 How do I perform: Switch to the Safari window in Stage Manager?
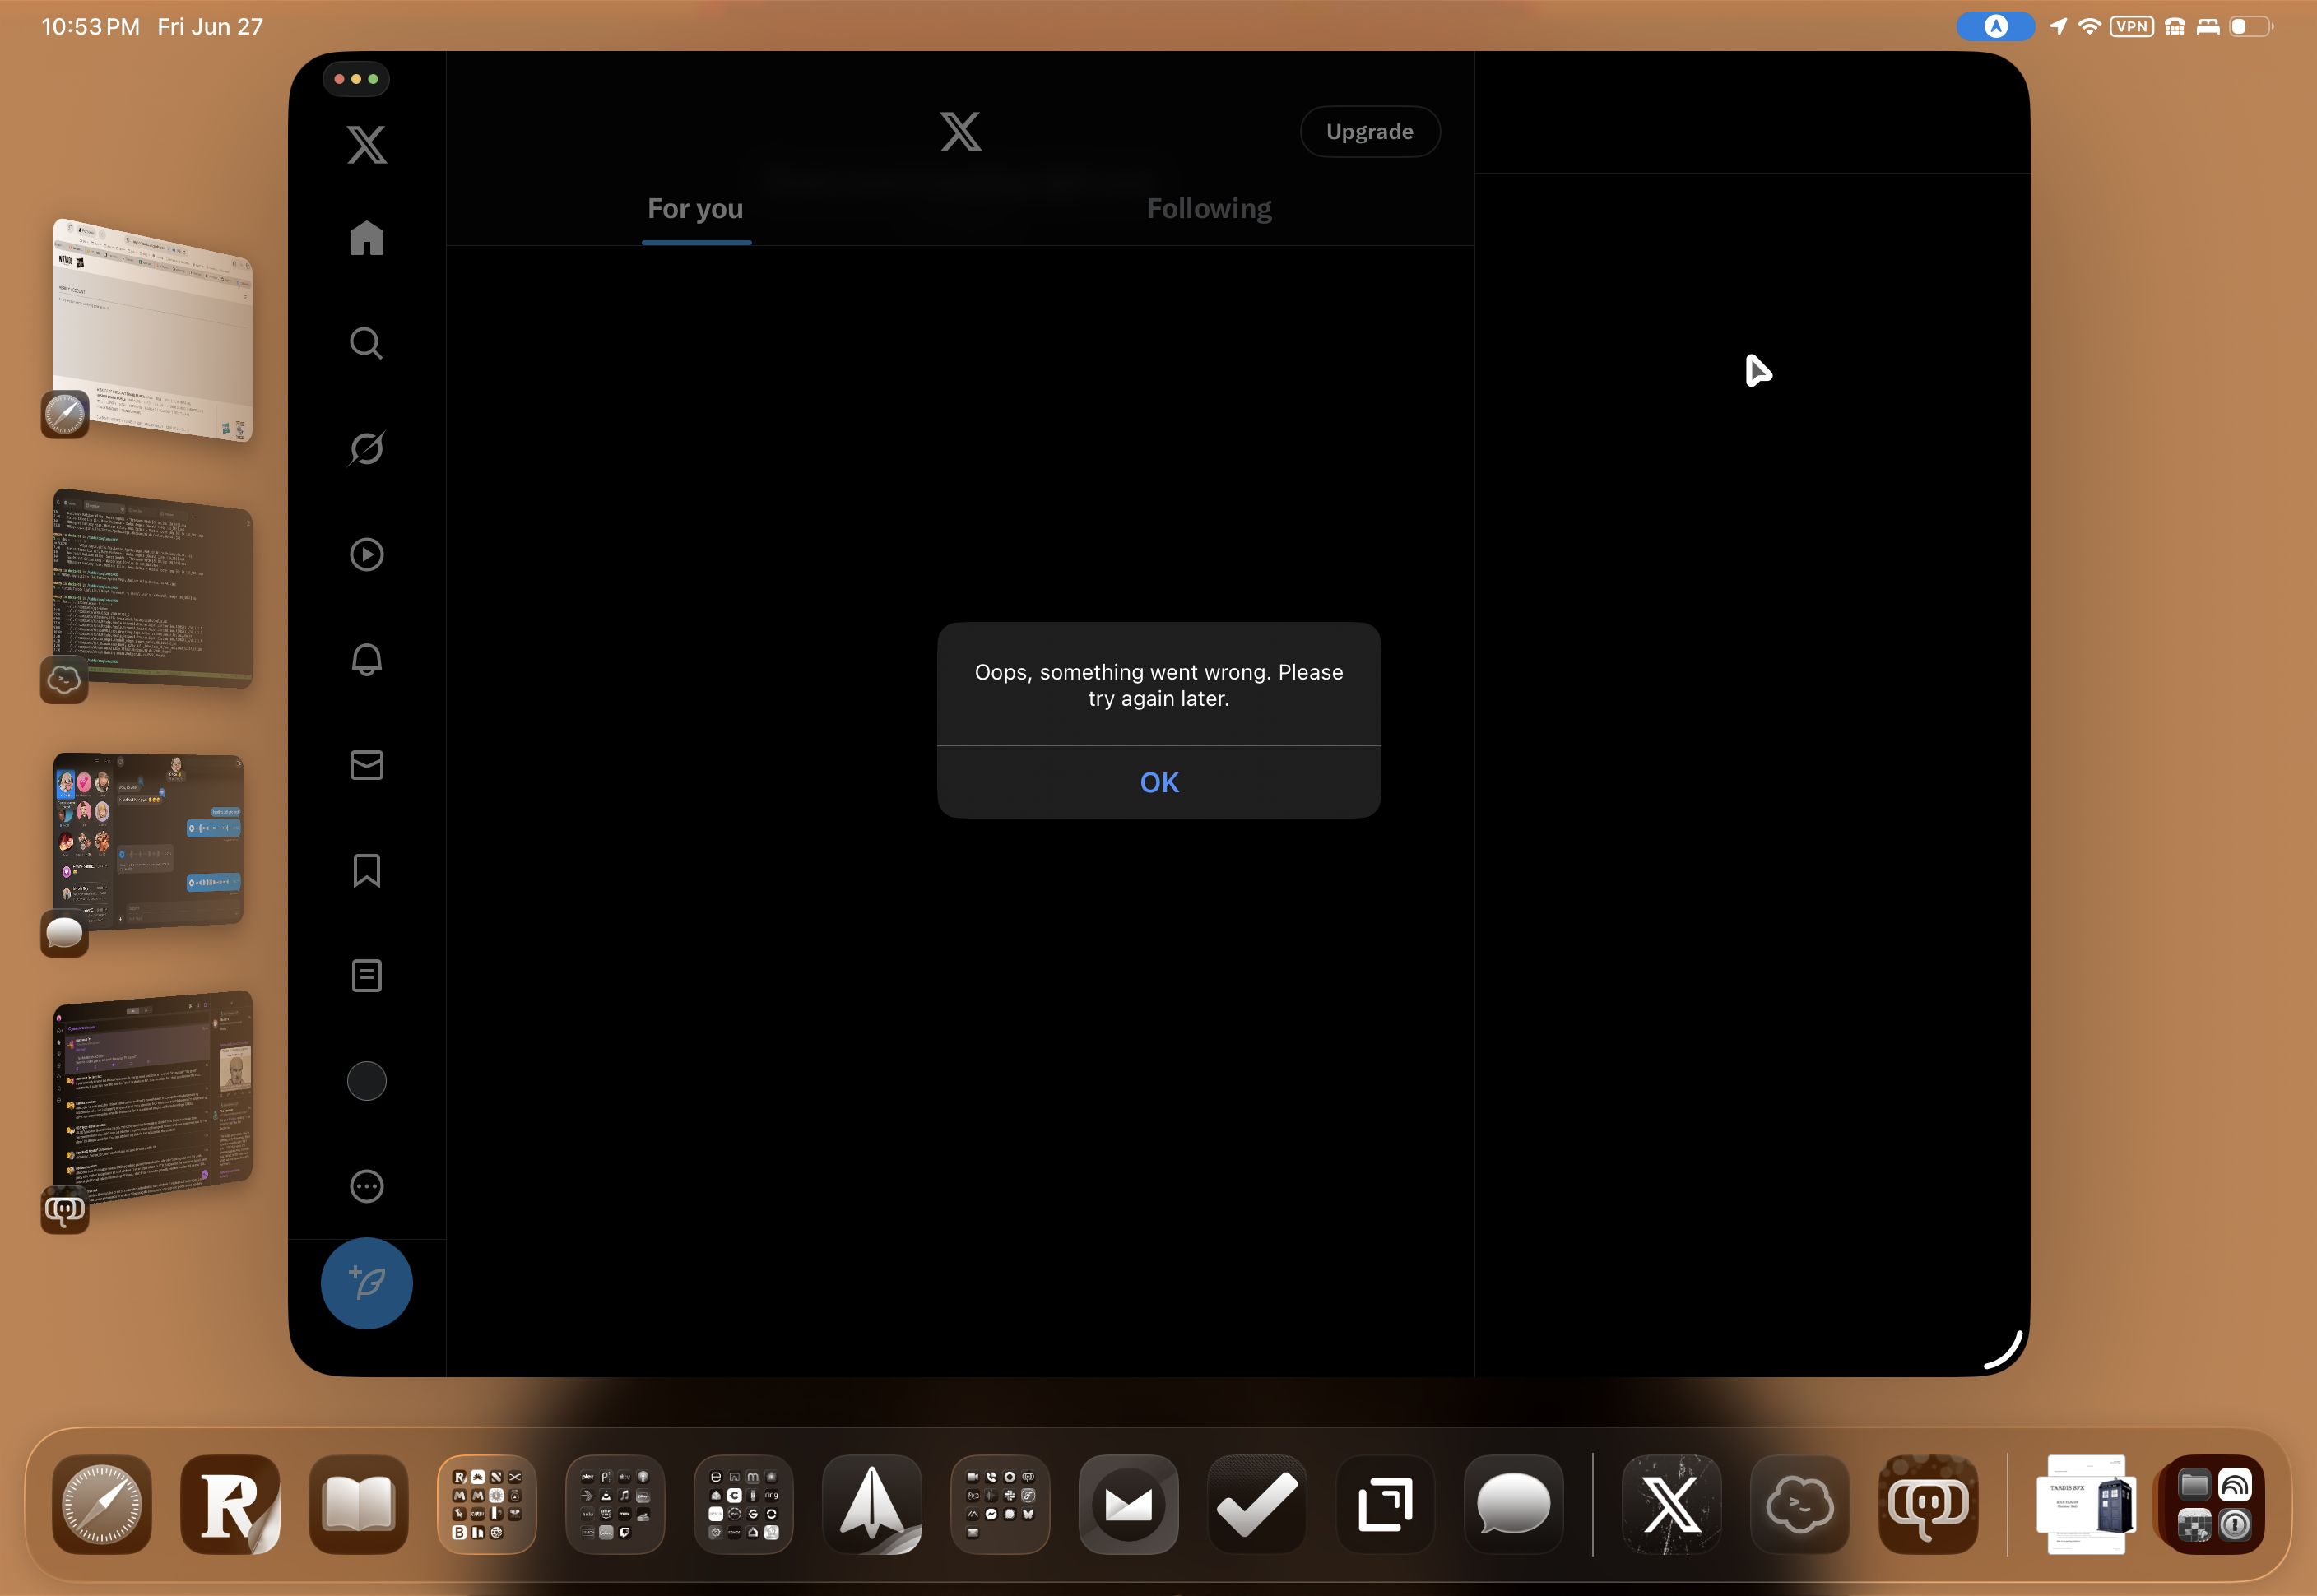tap(152, 329)
